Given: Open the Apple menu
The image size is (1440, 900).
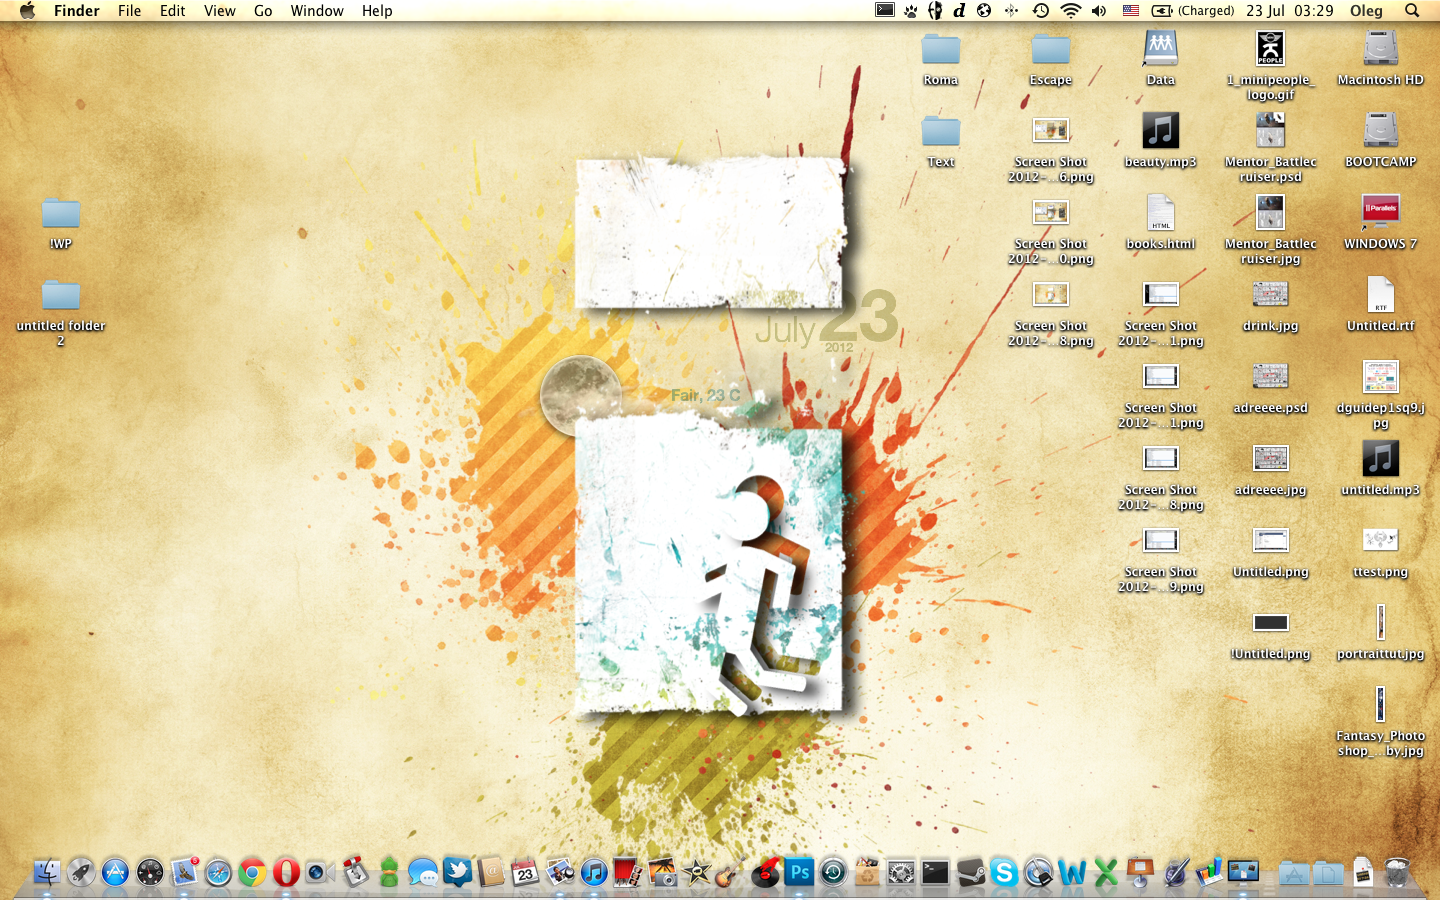Looking at the screenshot, I should (27, 11).
